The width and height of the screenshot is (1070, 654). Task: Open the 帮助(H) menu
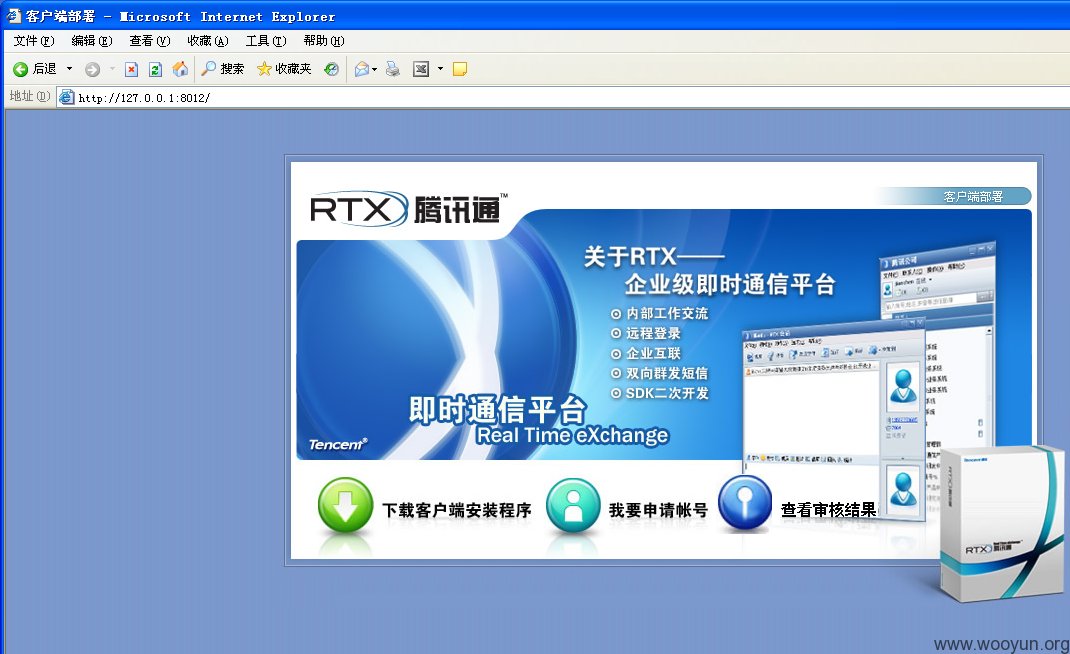tap(324, 41)
